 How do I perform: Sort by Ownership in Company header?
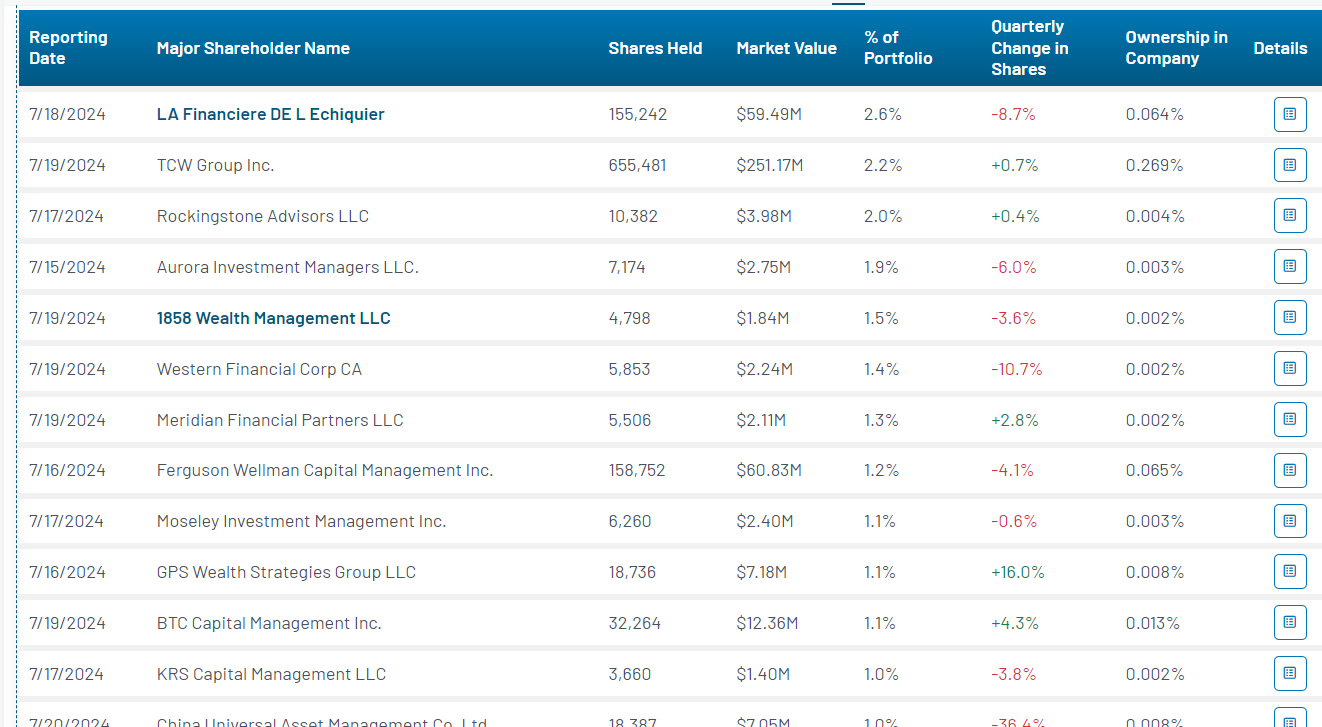point(1176,48)
